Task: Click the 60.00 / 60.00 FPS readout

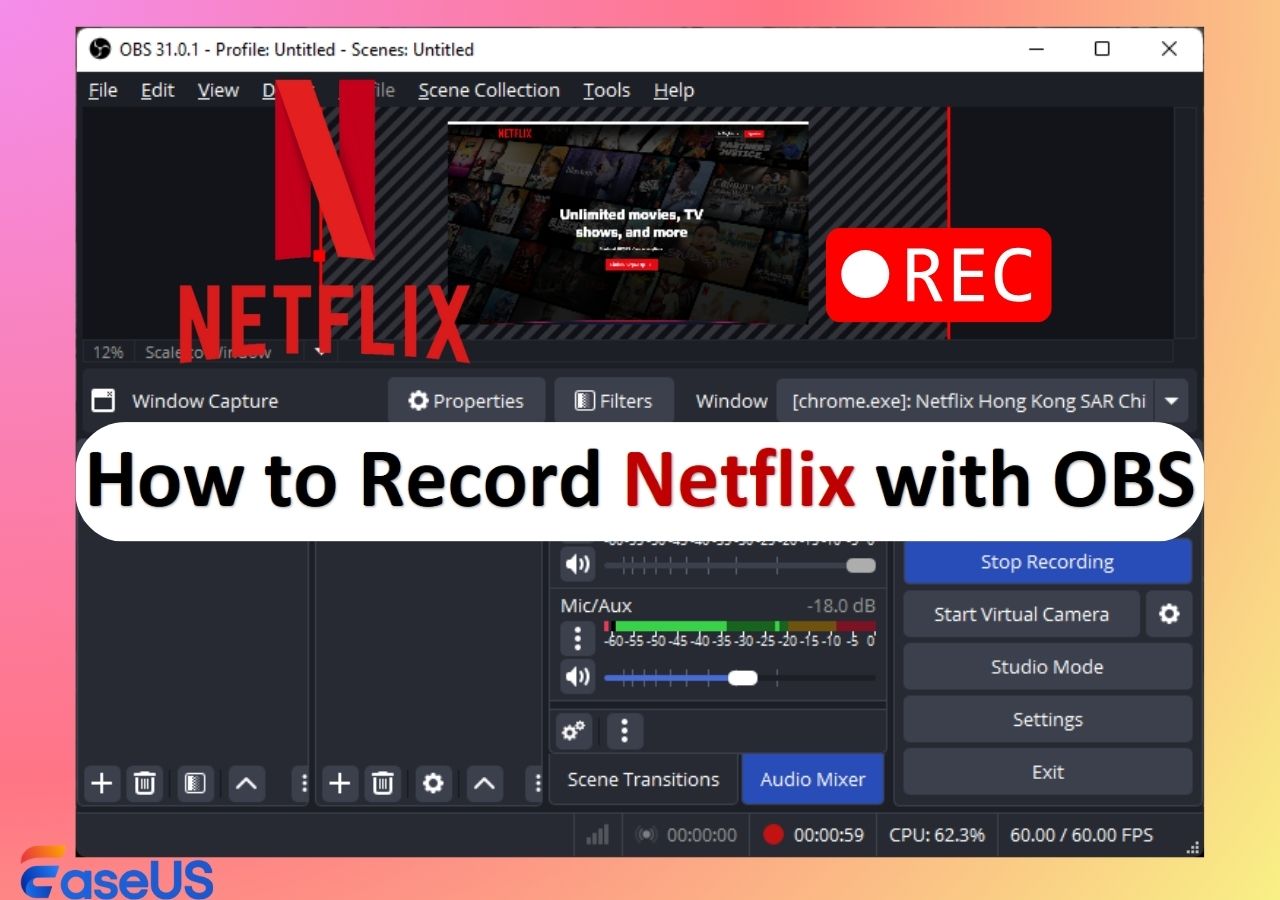Action: click(1081, 835)
